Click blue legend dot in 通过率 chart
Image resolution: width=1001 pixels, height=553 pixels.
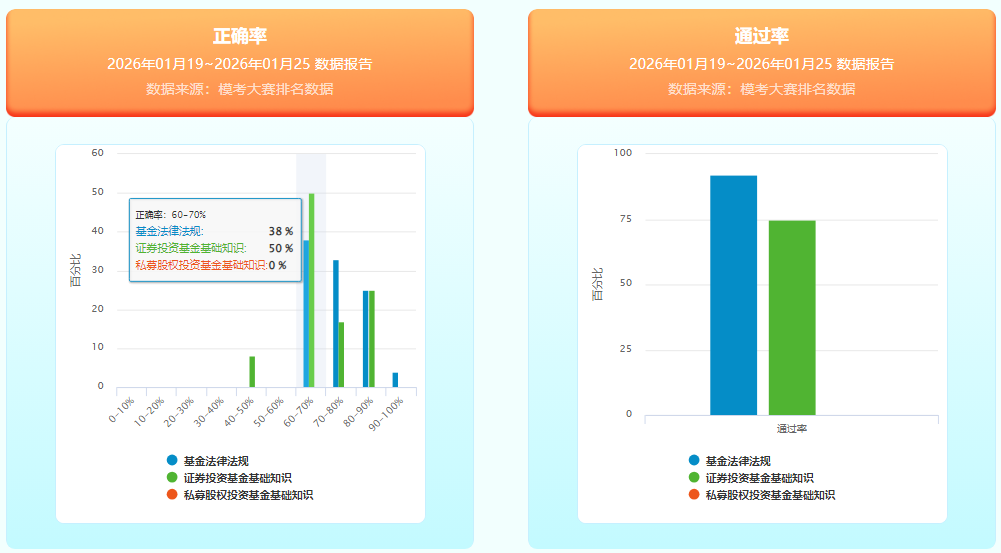[x=695, y=461]
